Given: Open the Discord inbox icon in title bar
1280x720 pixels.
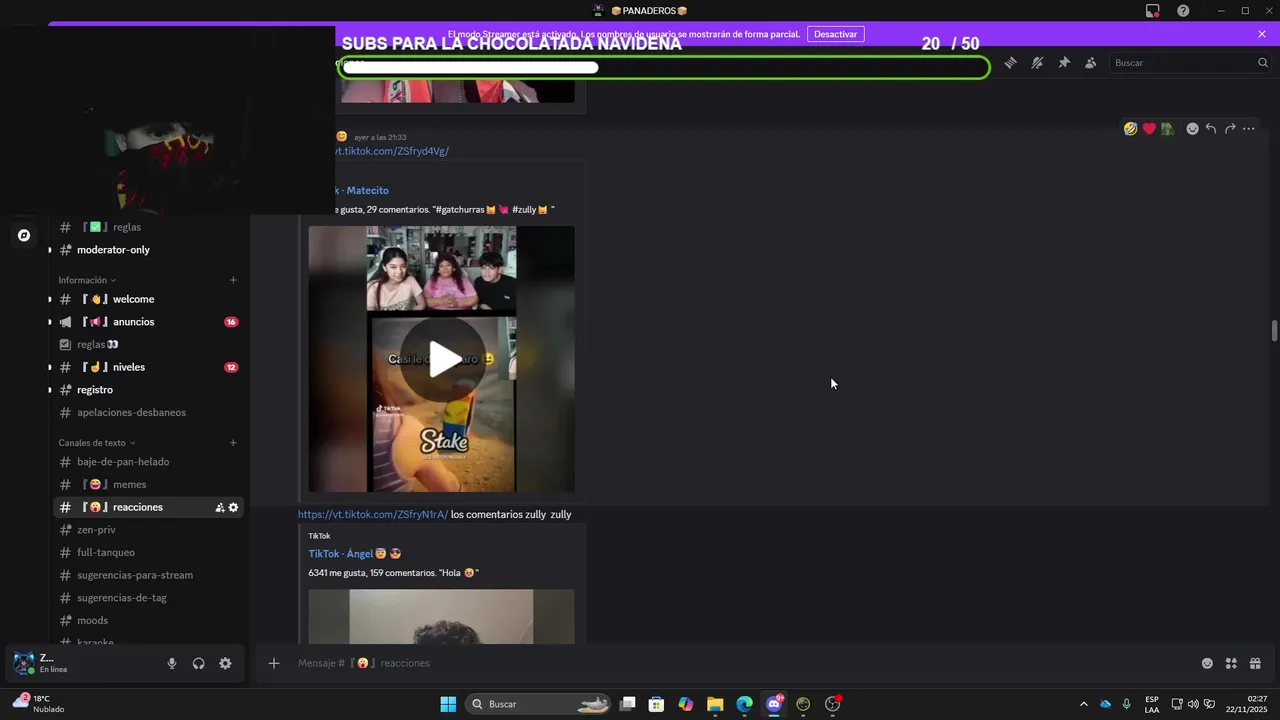Looking at the screenshot, I should [1153, 11].
